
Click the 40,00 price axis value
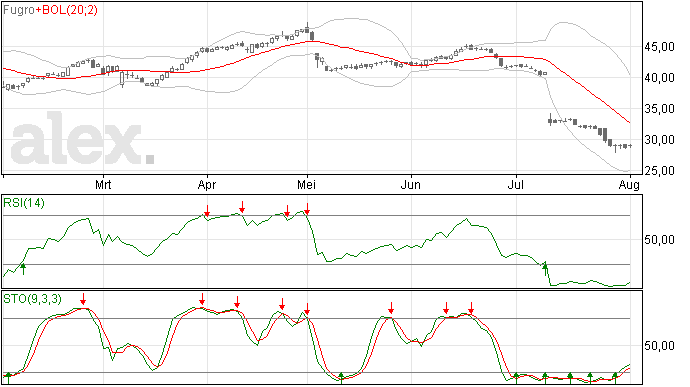[659, 78]
